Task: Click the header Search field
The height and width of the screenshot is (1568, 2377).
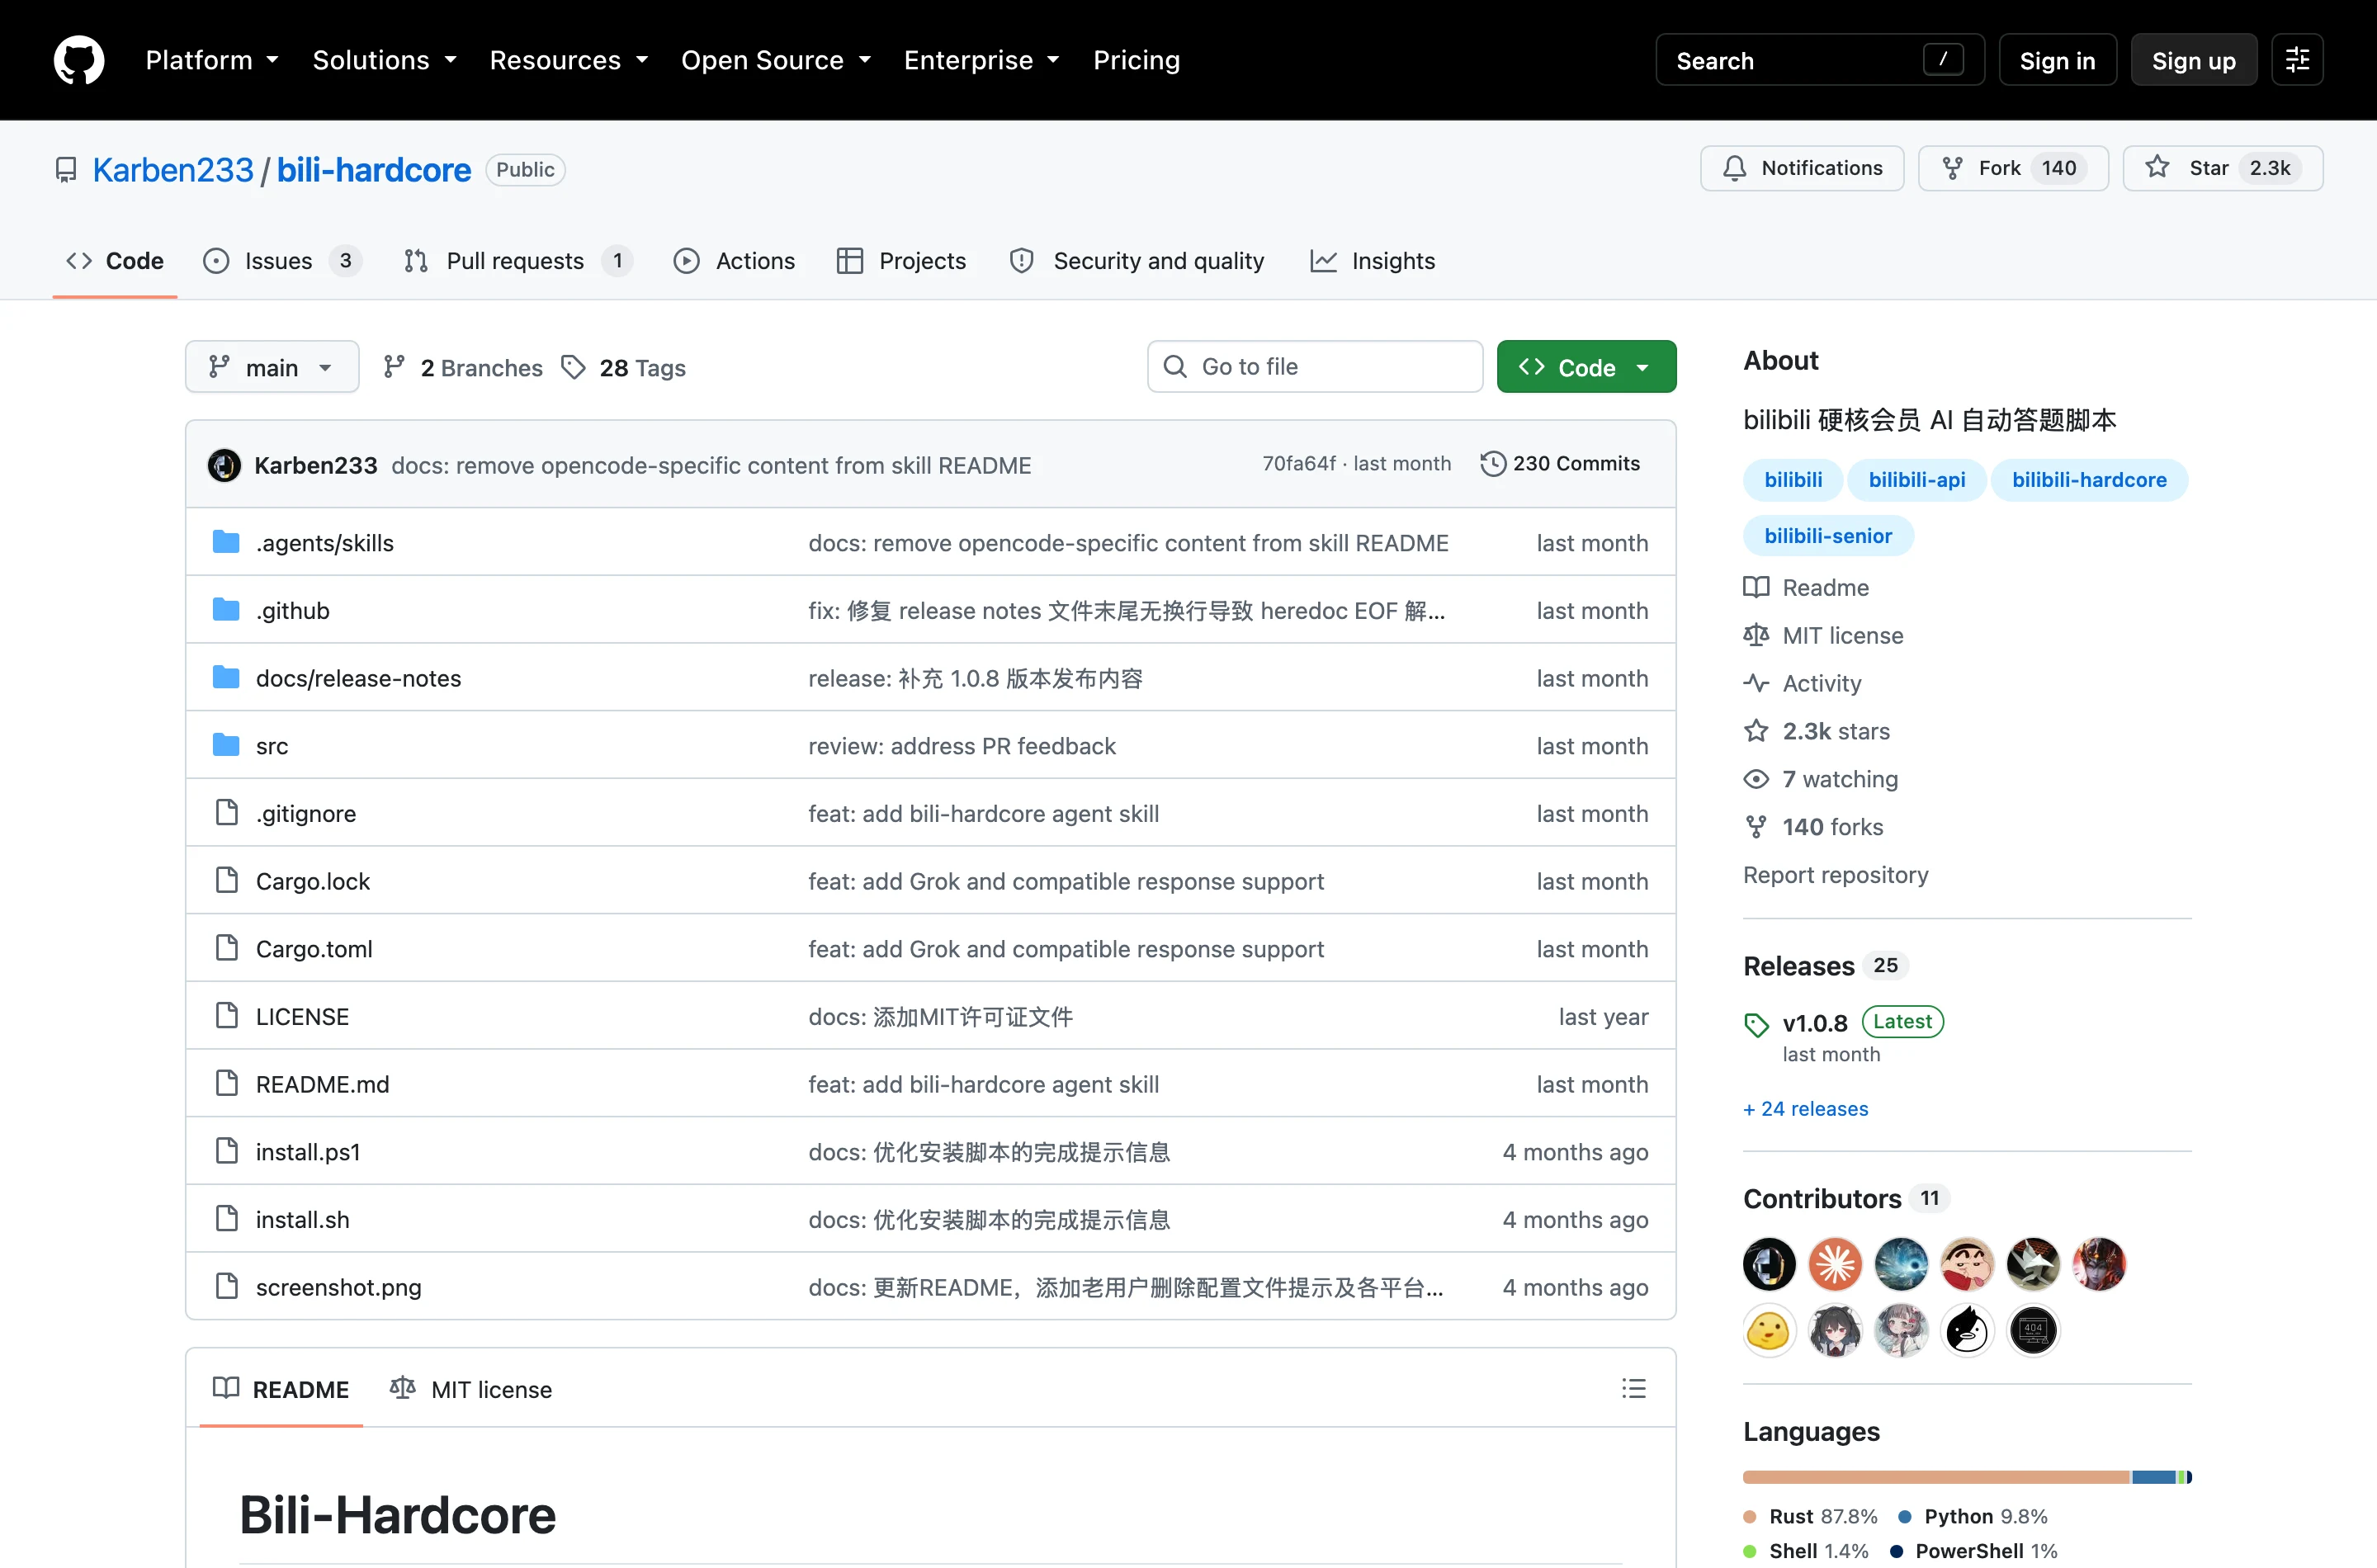Action: 1819,60
